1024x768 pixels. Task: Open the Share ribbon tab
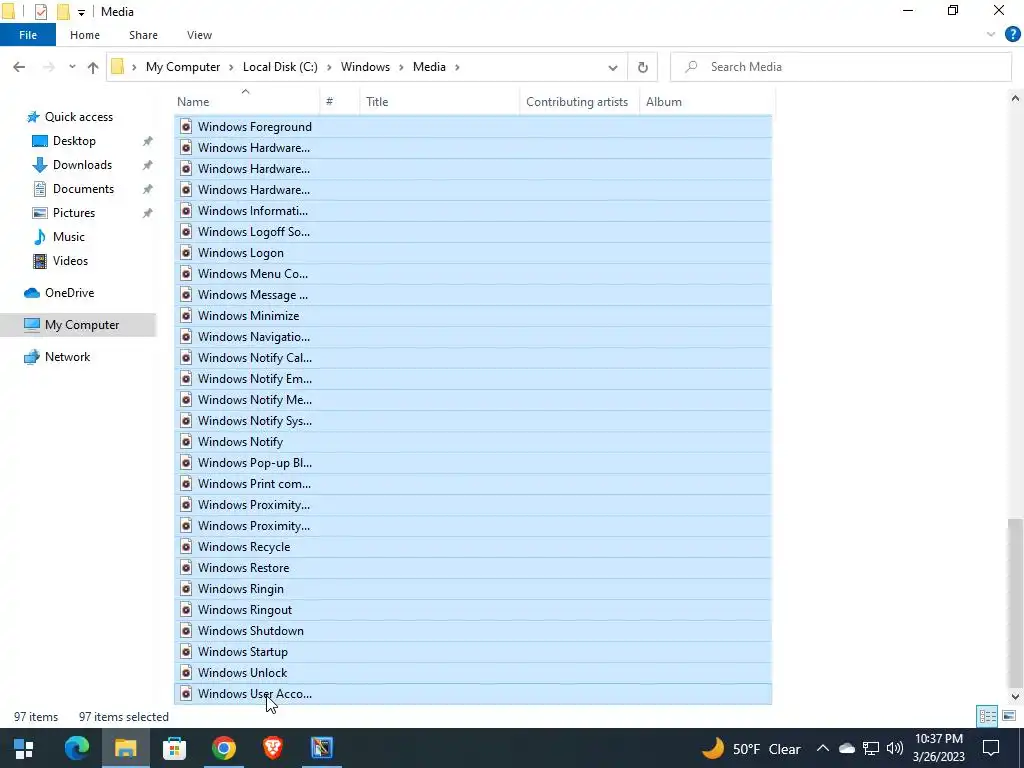[x=143, y=35]
